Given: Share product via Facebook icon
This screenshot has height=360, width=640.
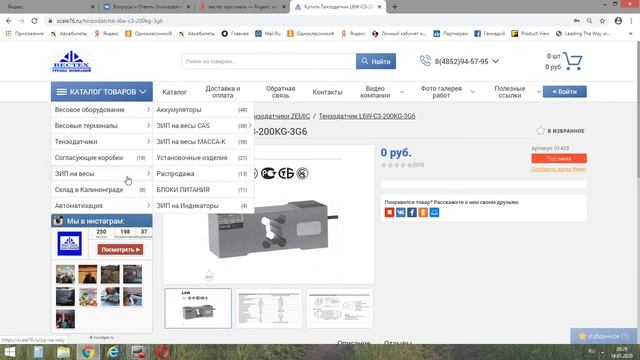Looking at the screenshot, I should (x=412, y=212).
